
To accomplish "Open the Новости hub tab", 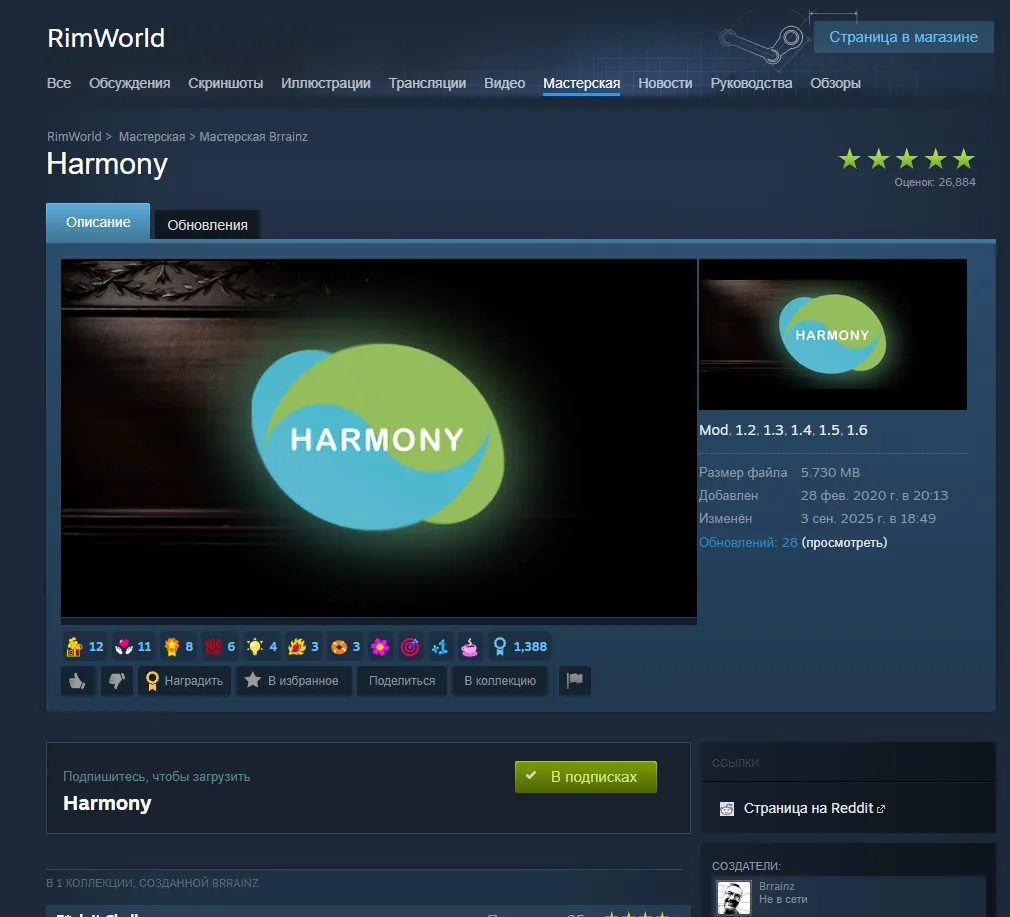I will (x=665, y=83).
